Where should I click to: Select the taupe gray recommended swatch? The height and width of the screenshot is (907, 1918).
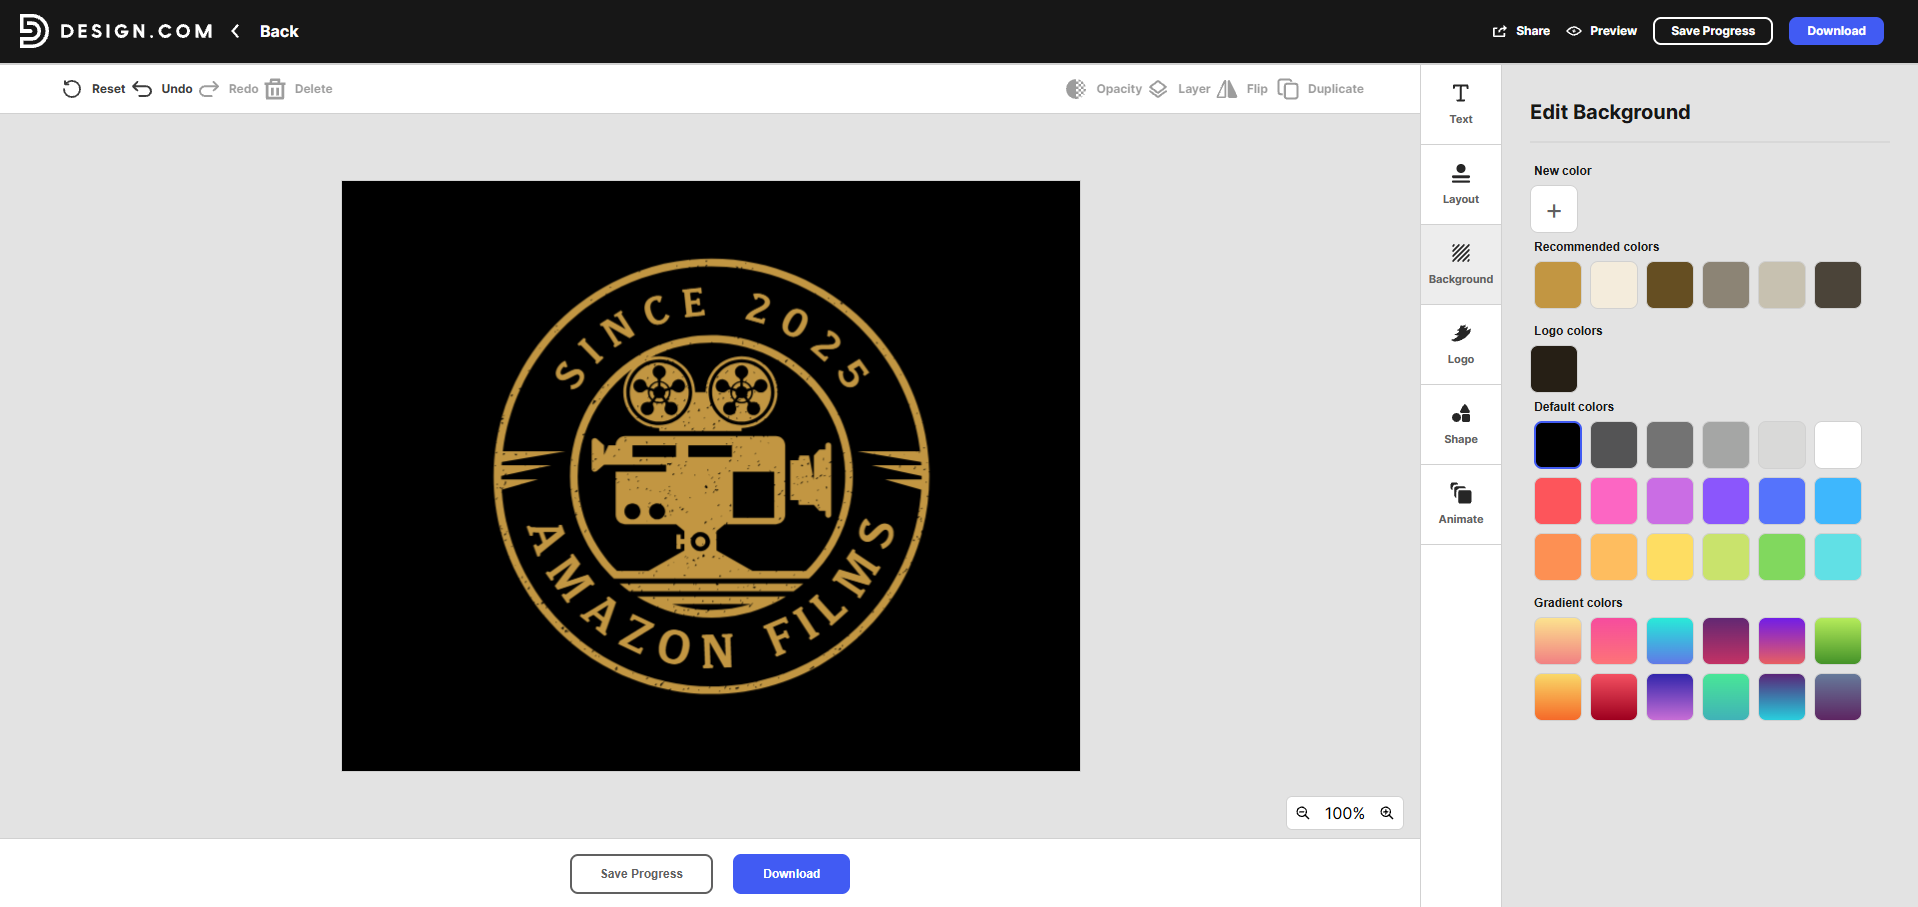1726,285
